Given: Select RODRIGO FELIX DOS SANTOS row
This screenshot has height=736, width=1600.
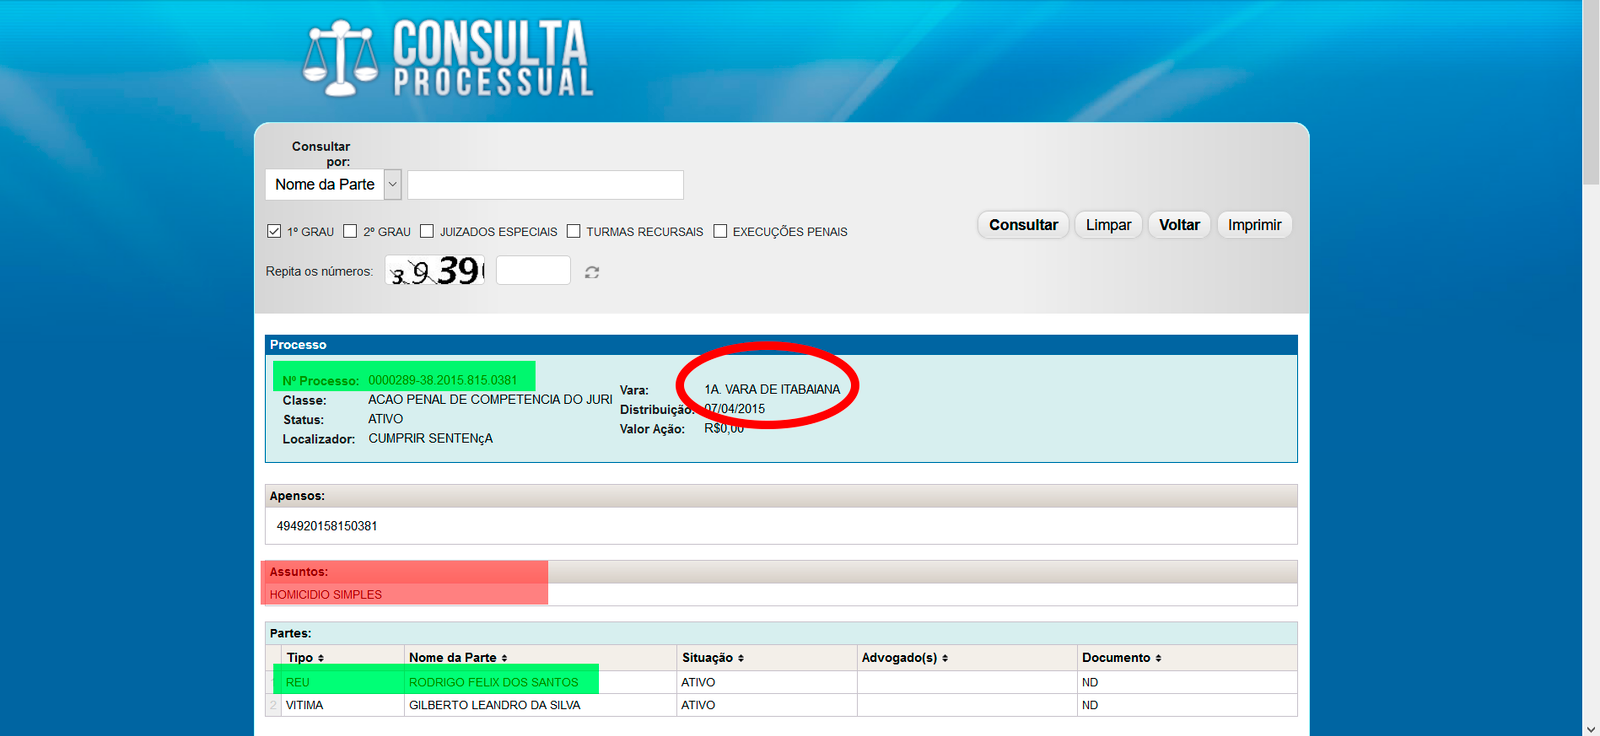Looking at the screenshot, I should coord(780,682).
